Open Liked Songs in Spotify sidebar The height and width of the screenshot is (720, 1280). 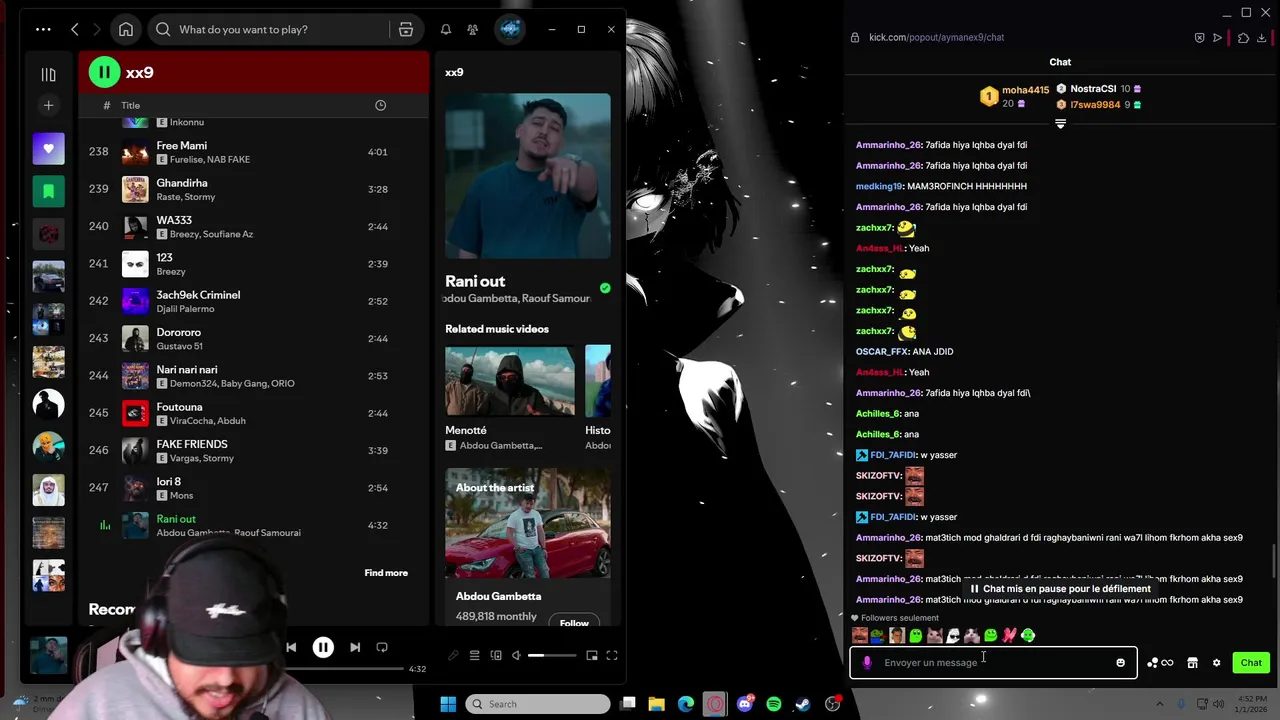tap(48, 149)
